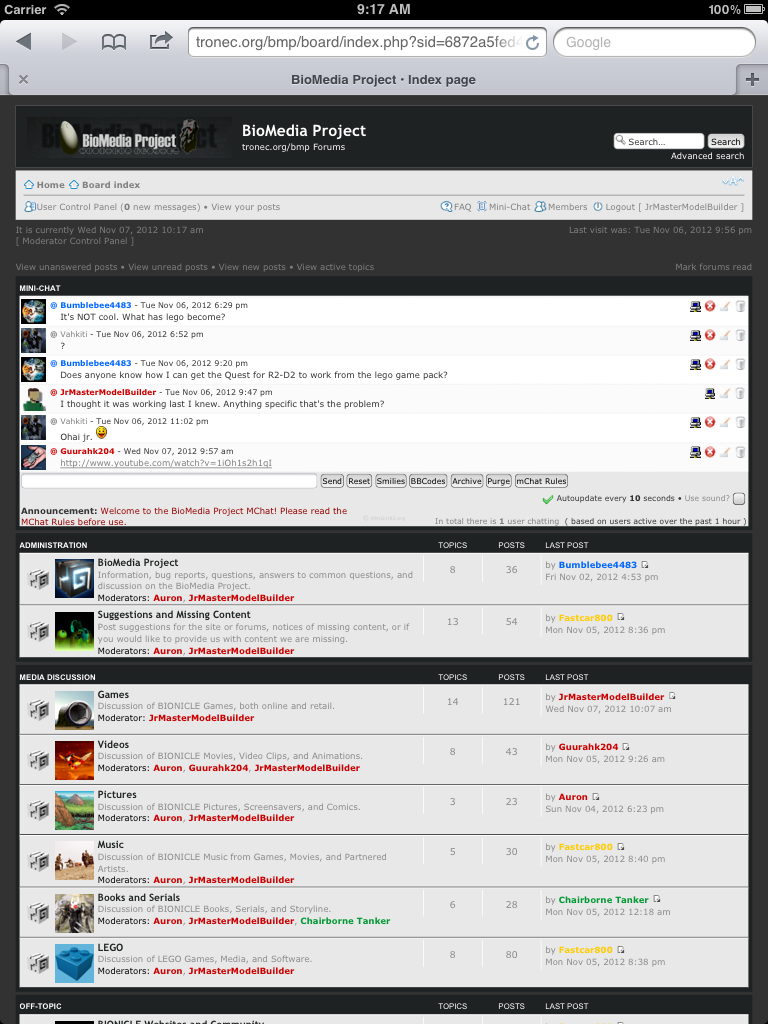This screenshot has height=1024, width=768.
Task: Show IP icon on 6:29 pm Bumblebee4483 message
Action: [696, 306]
